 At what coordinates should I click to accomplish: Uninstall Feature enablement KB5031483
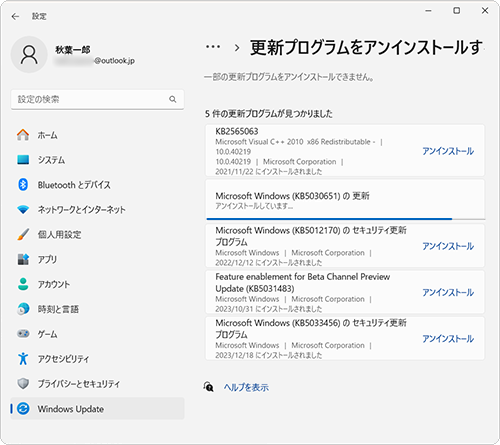448,292
